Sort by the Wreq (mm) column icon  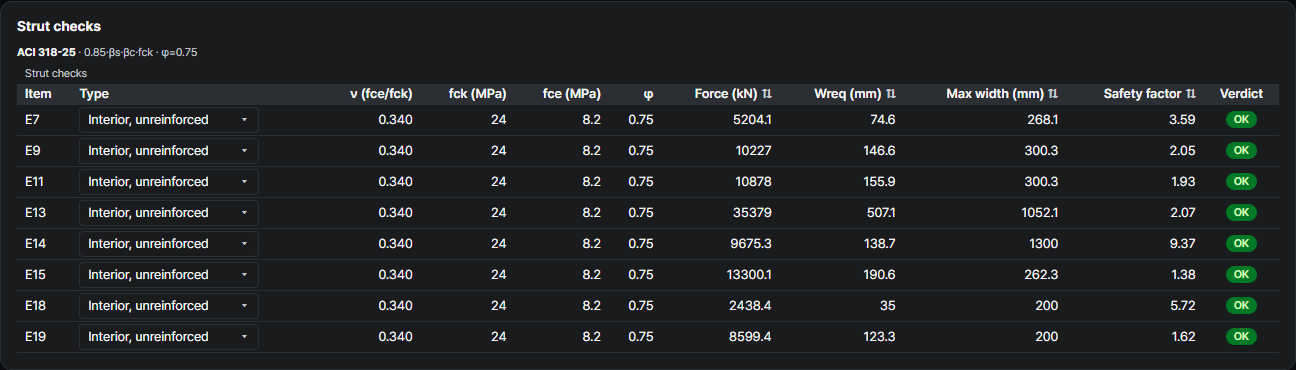pyautogui.click(x=890, y=94)
